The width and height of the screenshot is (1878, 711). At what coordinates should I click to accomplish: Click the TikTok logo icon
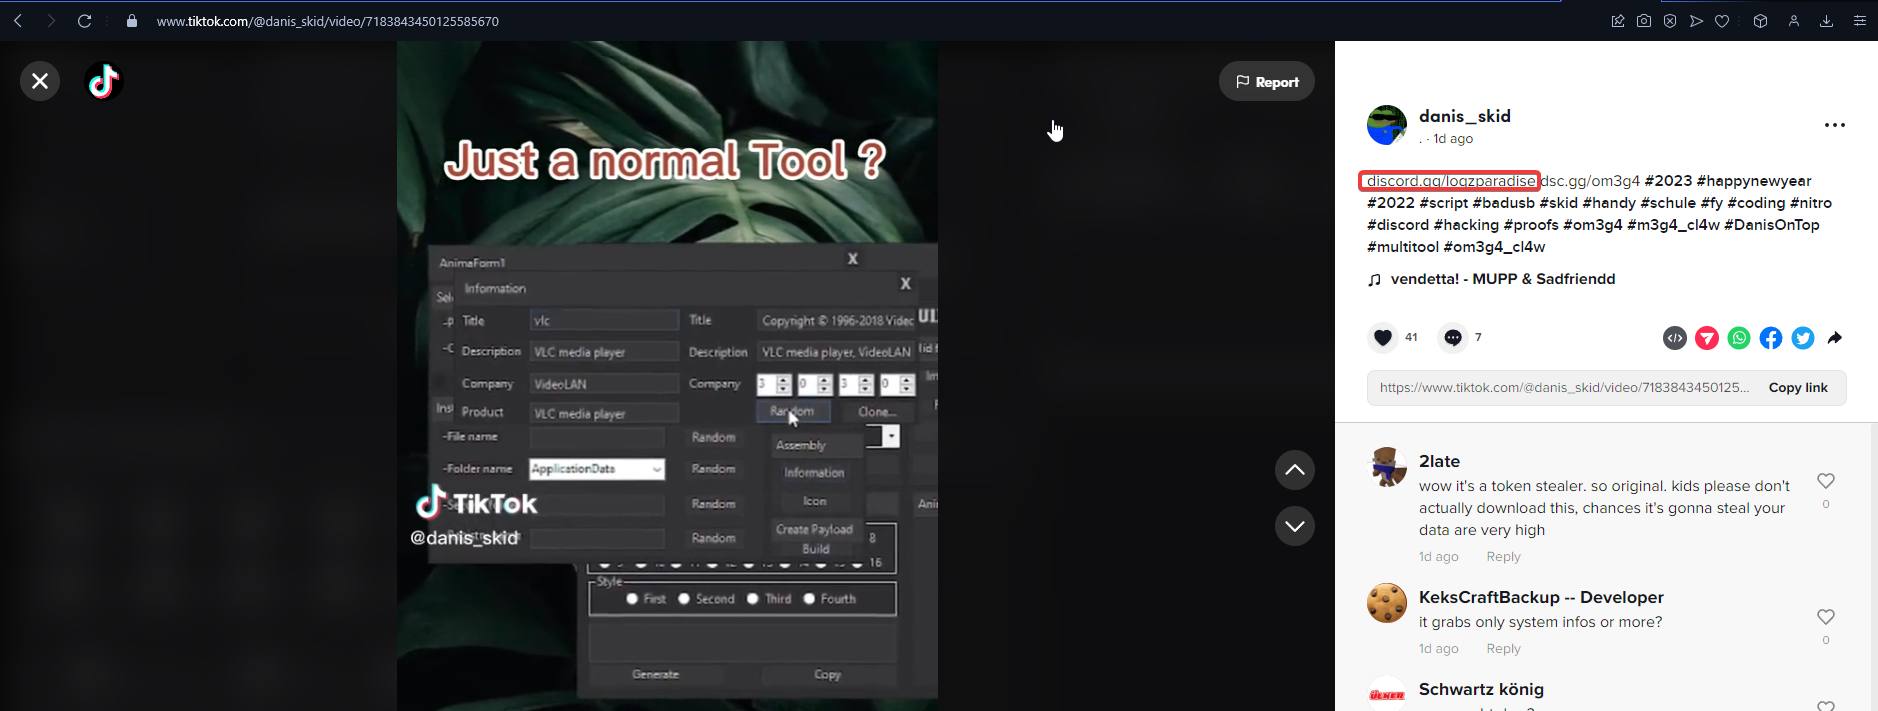[x=103, y=81]
